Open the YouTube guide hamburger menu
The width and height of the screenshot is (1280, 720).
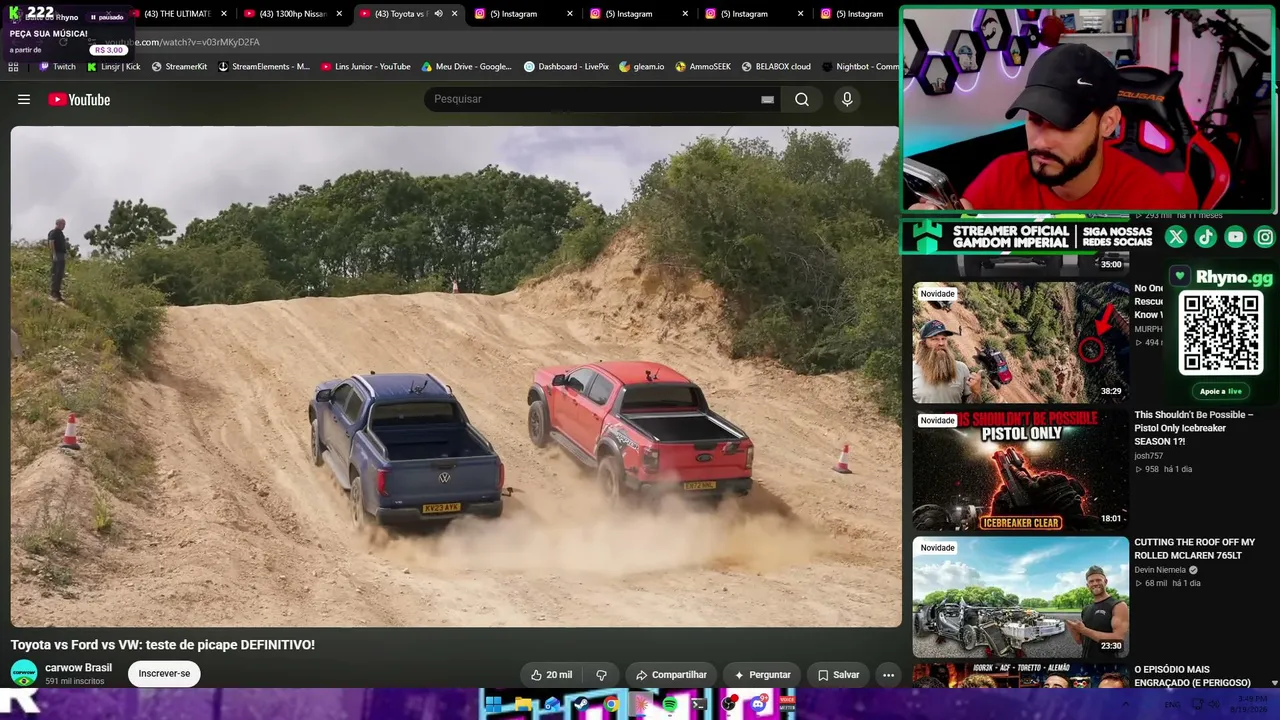(x=24, y=99)
